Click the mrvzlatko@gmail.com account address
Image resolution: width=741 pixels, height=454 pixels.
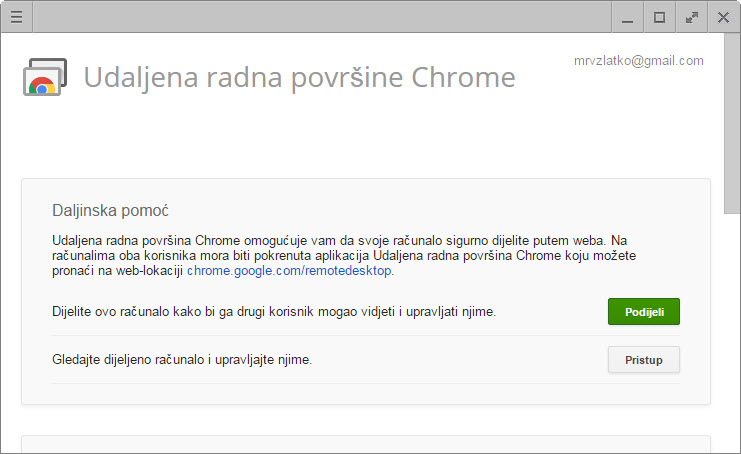(638, 60)
